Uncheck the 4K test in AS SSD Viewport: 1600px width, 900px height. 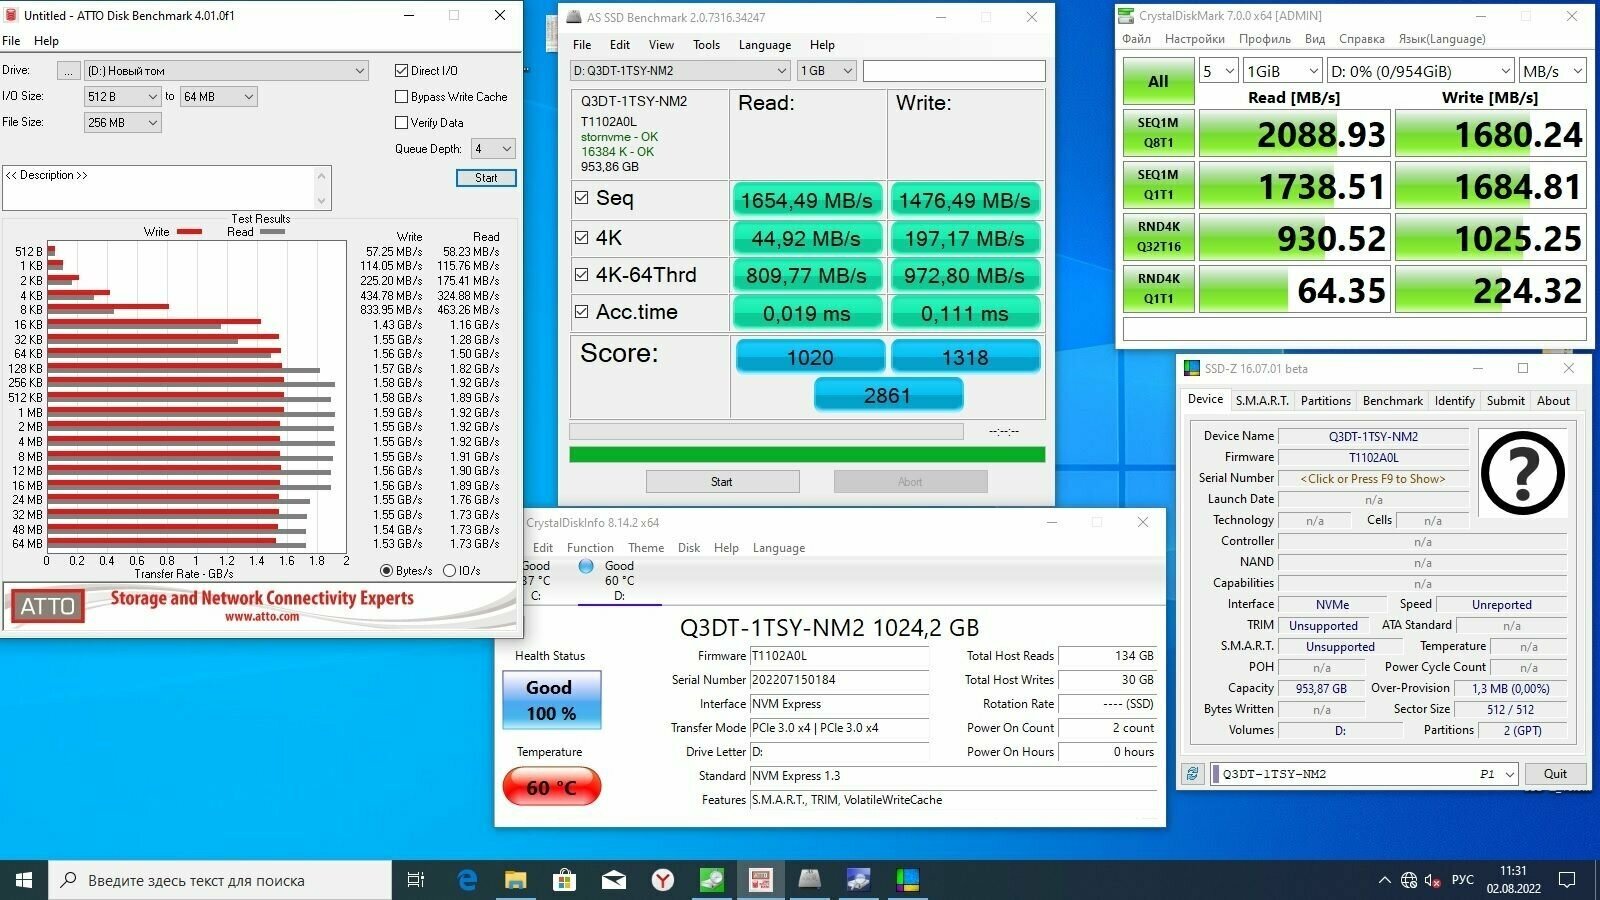click(581, 237)
